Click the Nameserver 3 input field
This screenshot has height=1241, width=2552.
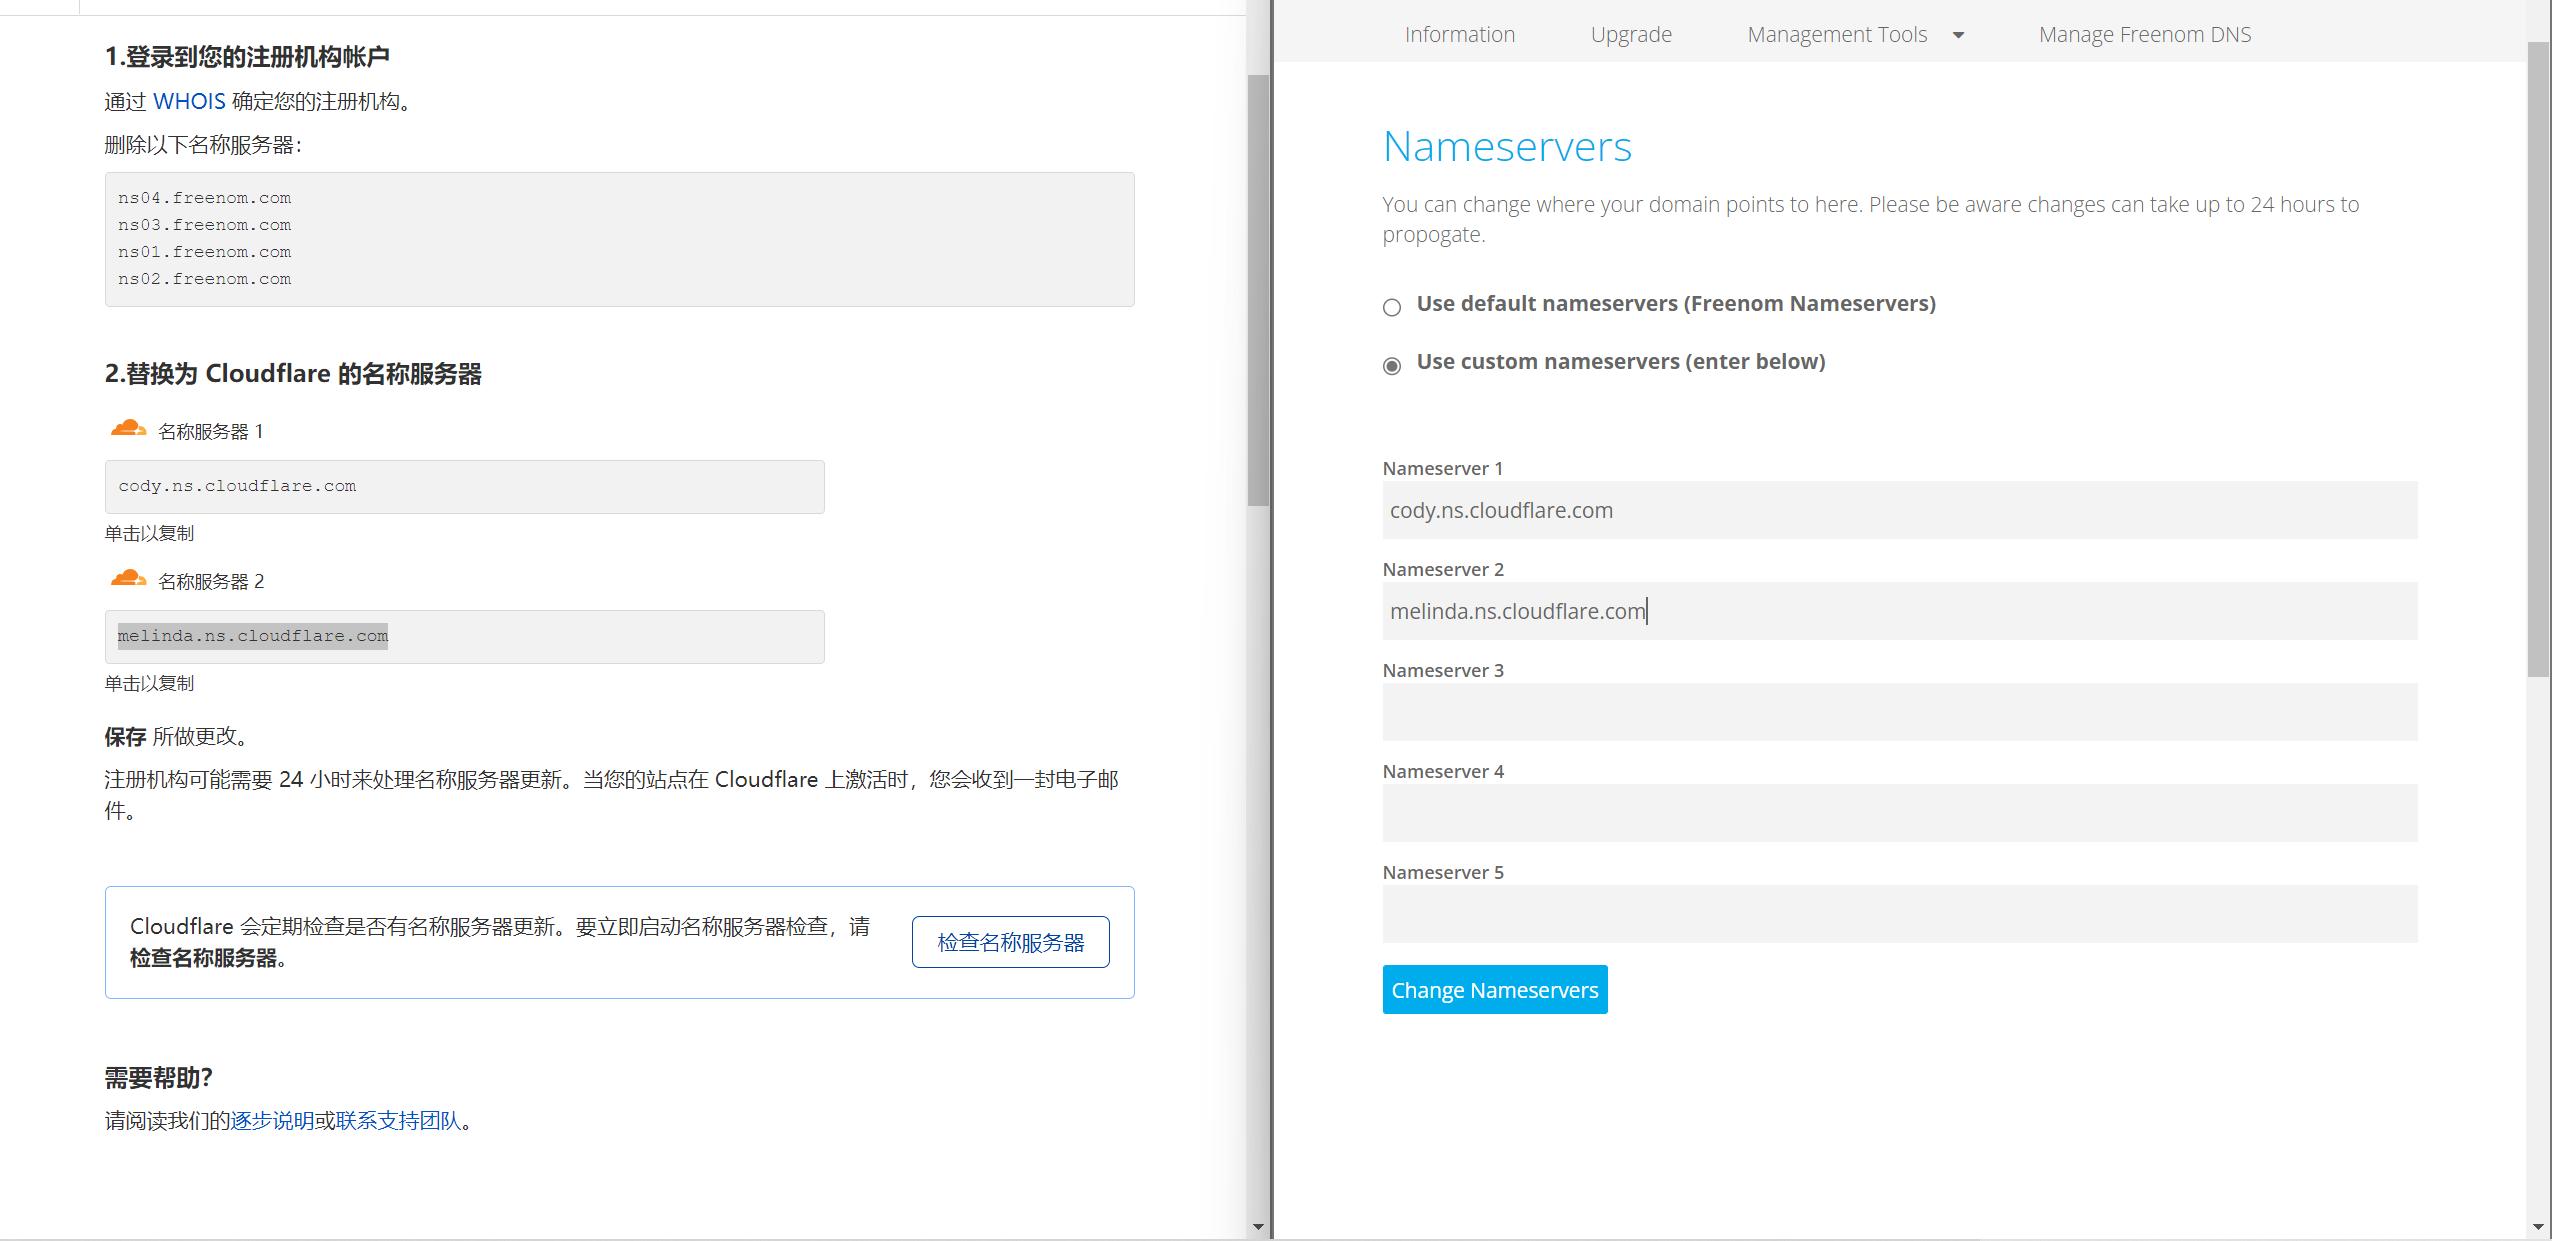(x=1897, y=711)
